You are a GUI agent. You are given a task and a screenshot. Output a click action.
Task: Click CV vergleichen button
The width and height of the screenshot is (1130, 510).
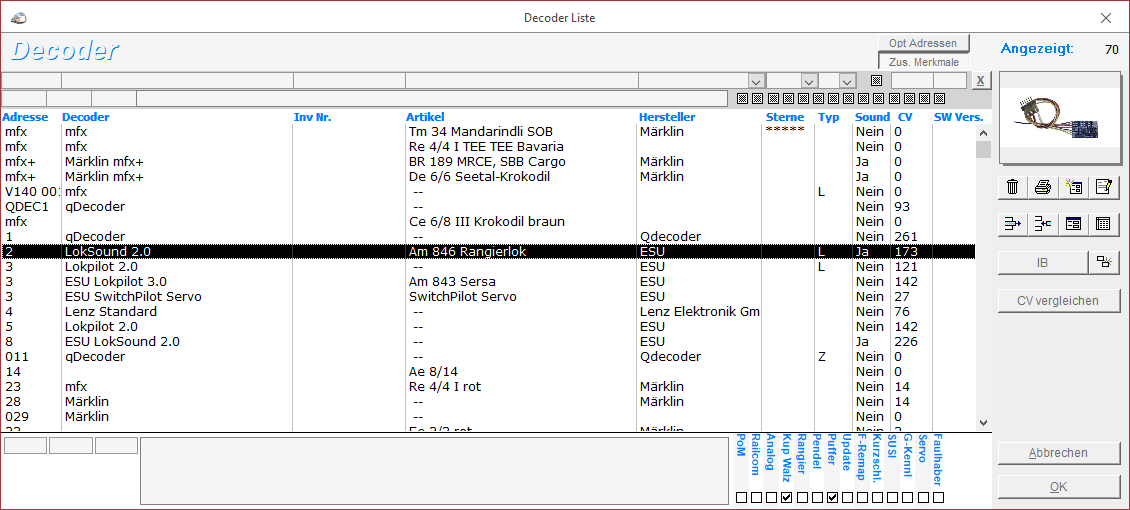tap(1058, 300)
